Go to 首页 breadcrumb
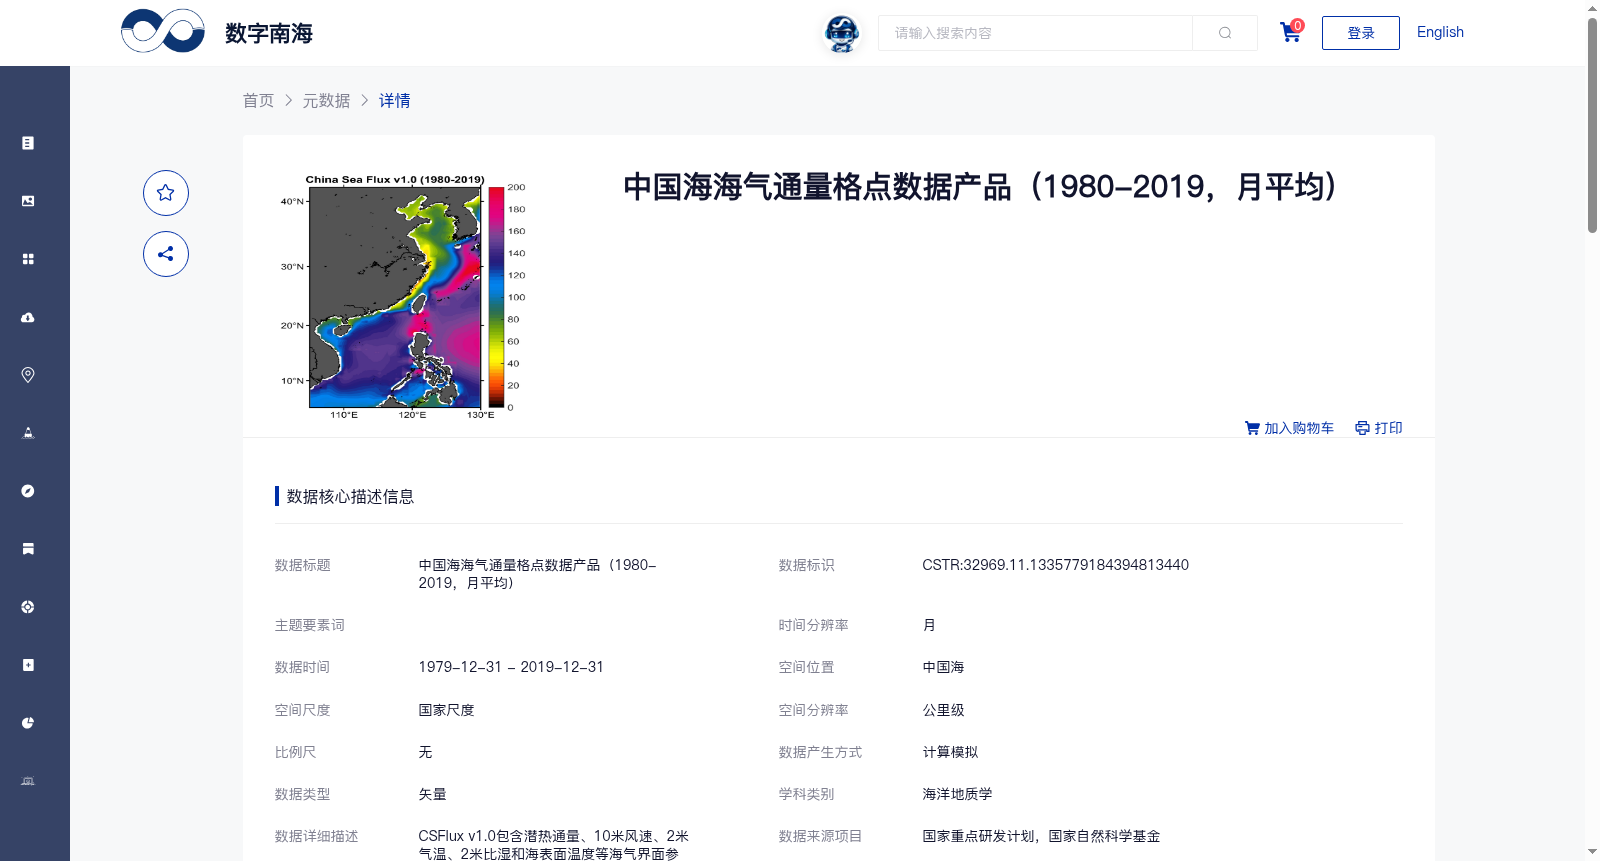The height and width of the screenshot is (861, 1600). coord(258,101)
